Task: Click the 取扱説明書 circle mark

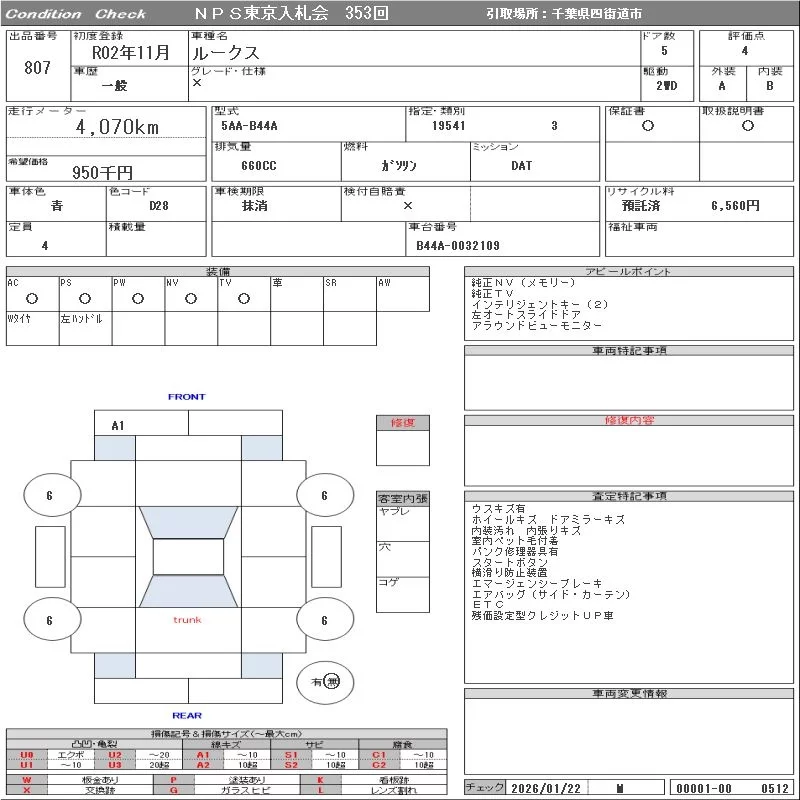Action: click(x=747, y=126)
